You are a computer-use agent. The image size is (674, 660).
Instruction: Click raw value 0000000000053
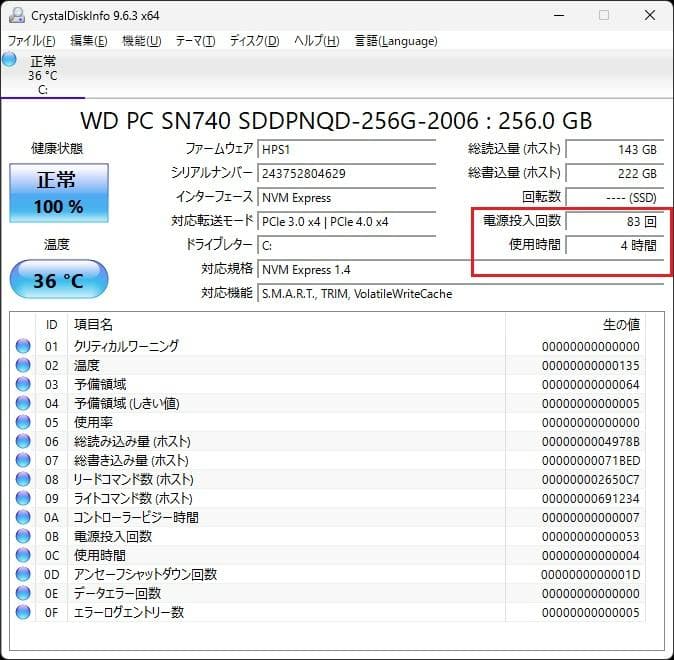click(591, 537)
